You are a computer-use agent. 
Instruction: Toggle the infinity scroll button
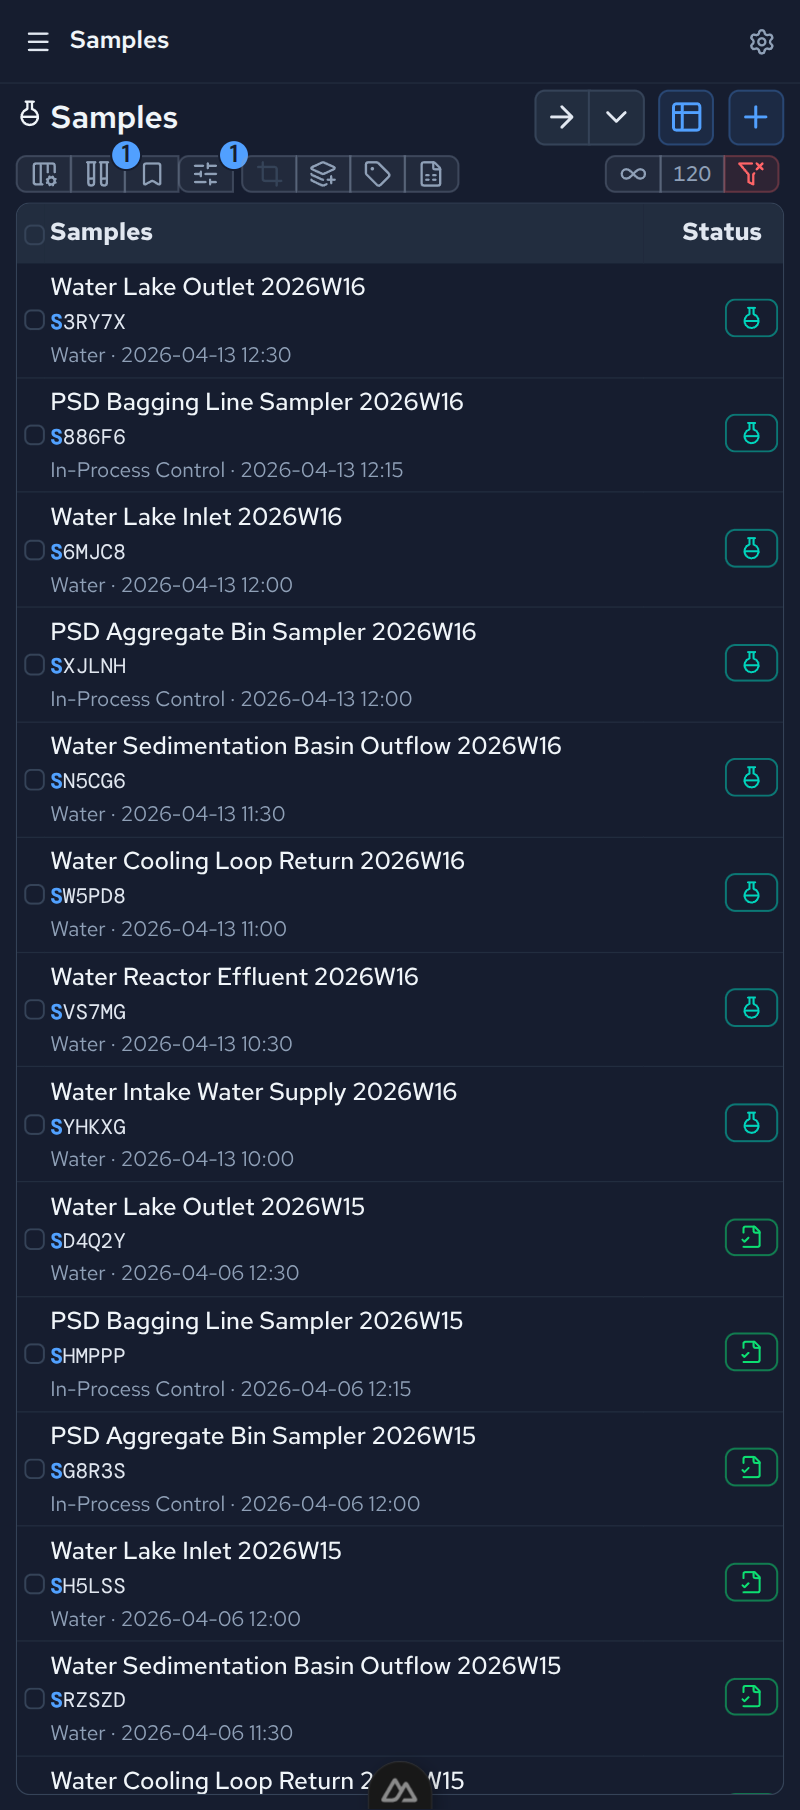coord(633,174)
